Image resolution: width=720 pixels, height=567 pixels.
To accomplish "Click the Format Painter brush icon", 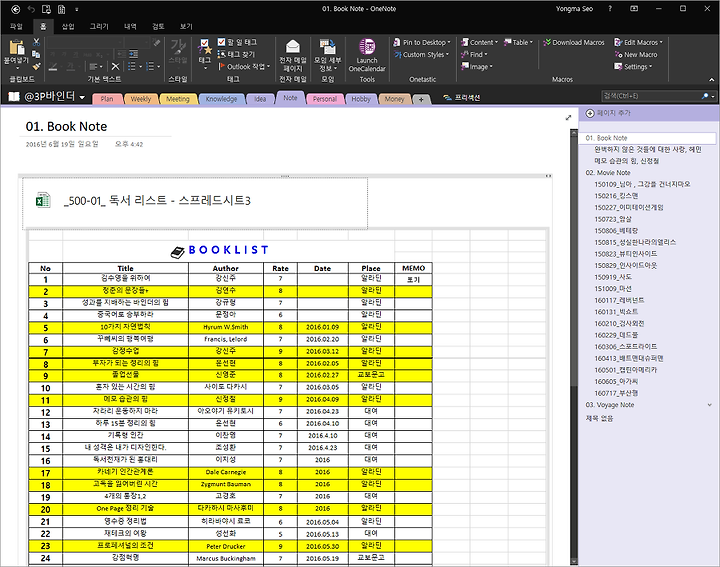I will click(x=36, y=66).
